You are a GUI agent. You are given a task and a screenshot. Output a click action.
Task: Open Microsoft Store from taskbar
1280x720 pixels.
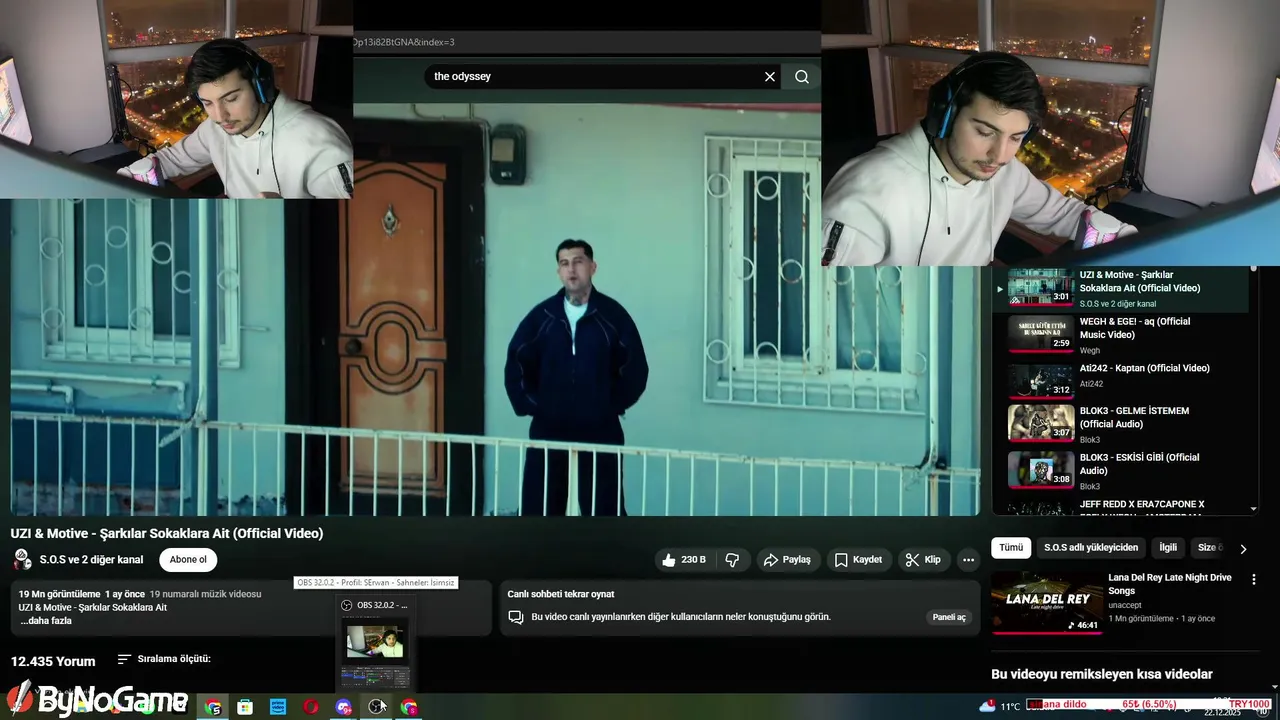tap(245, 707)
